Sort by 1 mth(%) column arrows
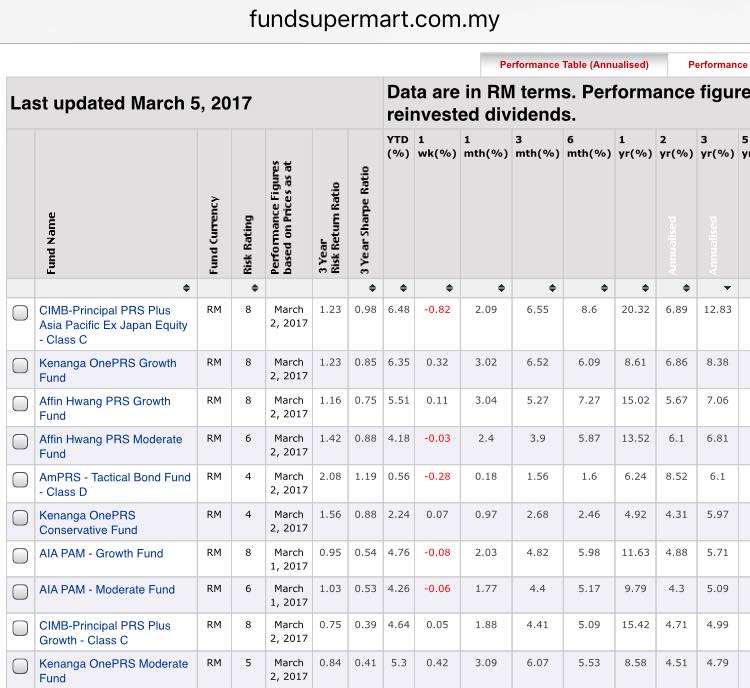750x688 pixels. coord(501,288)
